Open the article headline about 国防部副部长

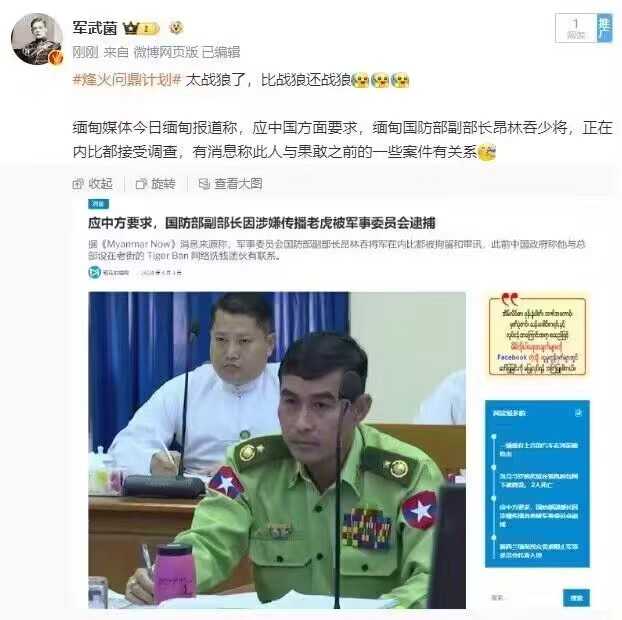(262, 223)
